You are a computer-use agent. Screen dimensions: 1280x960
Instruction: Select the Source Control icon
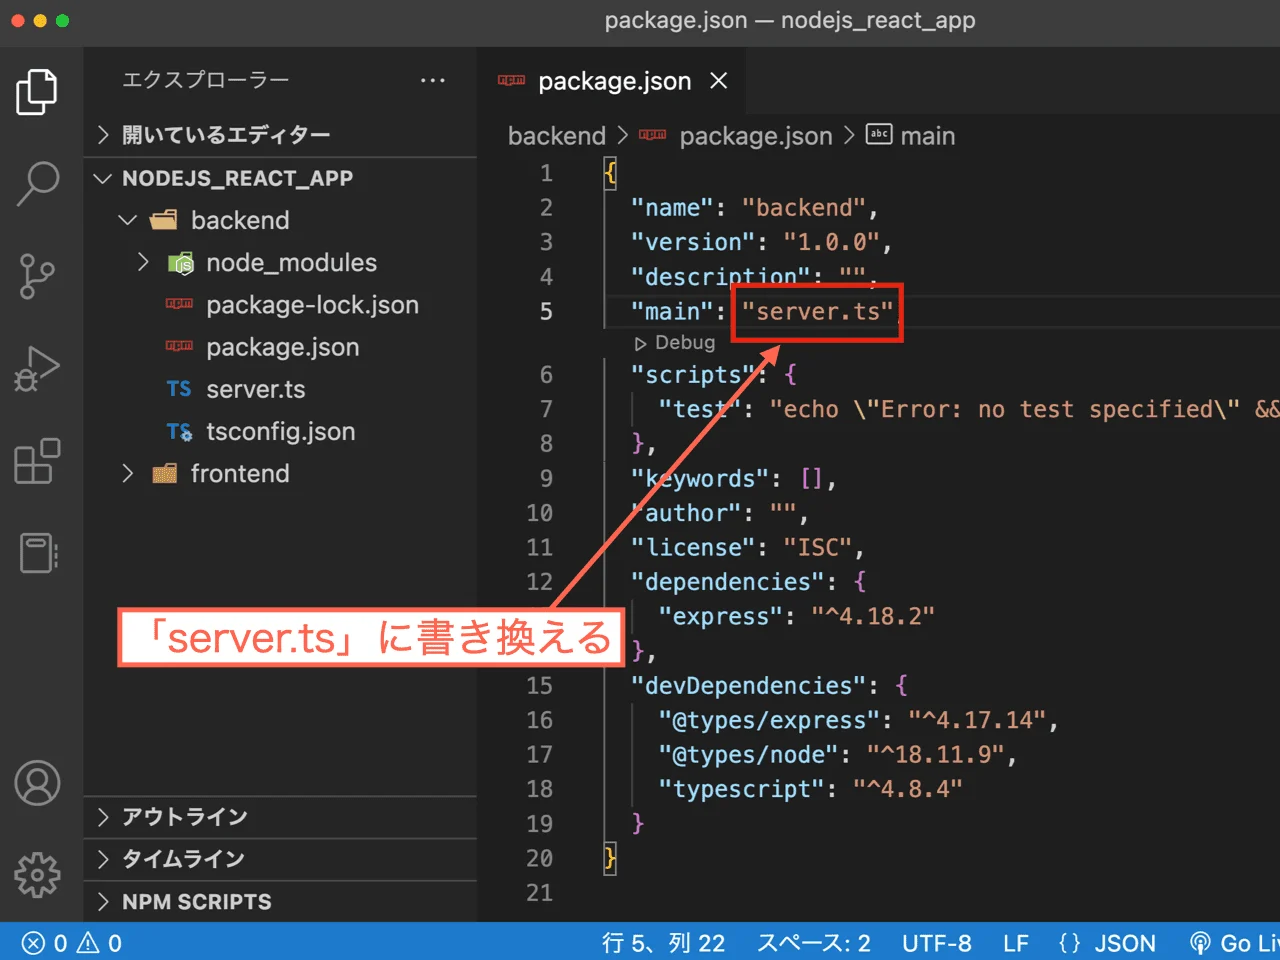pyautogui.click(x=38, y=277)
